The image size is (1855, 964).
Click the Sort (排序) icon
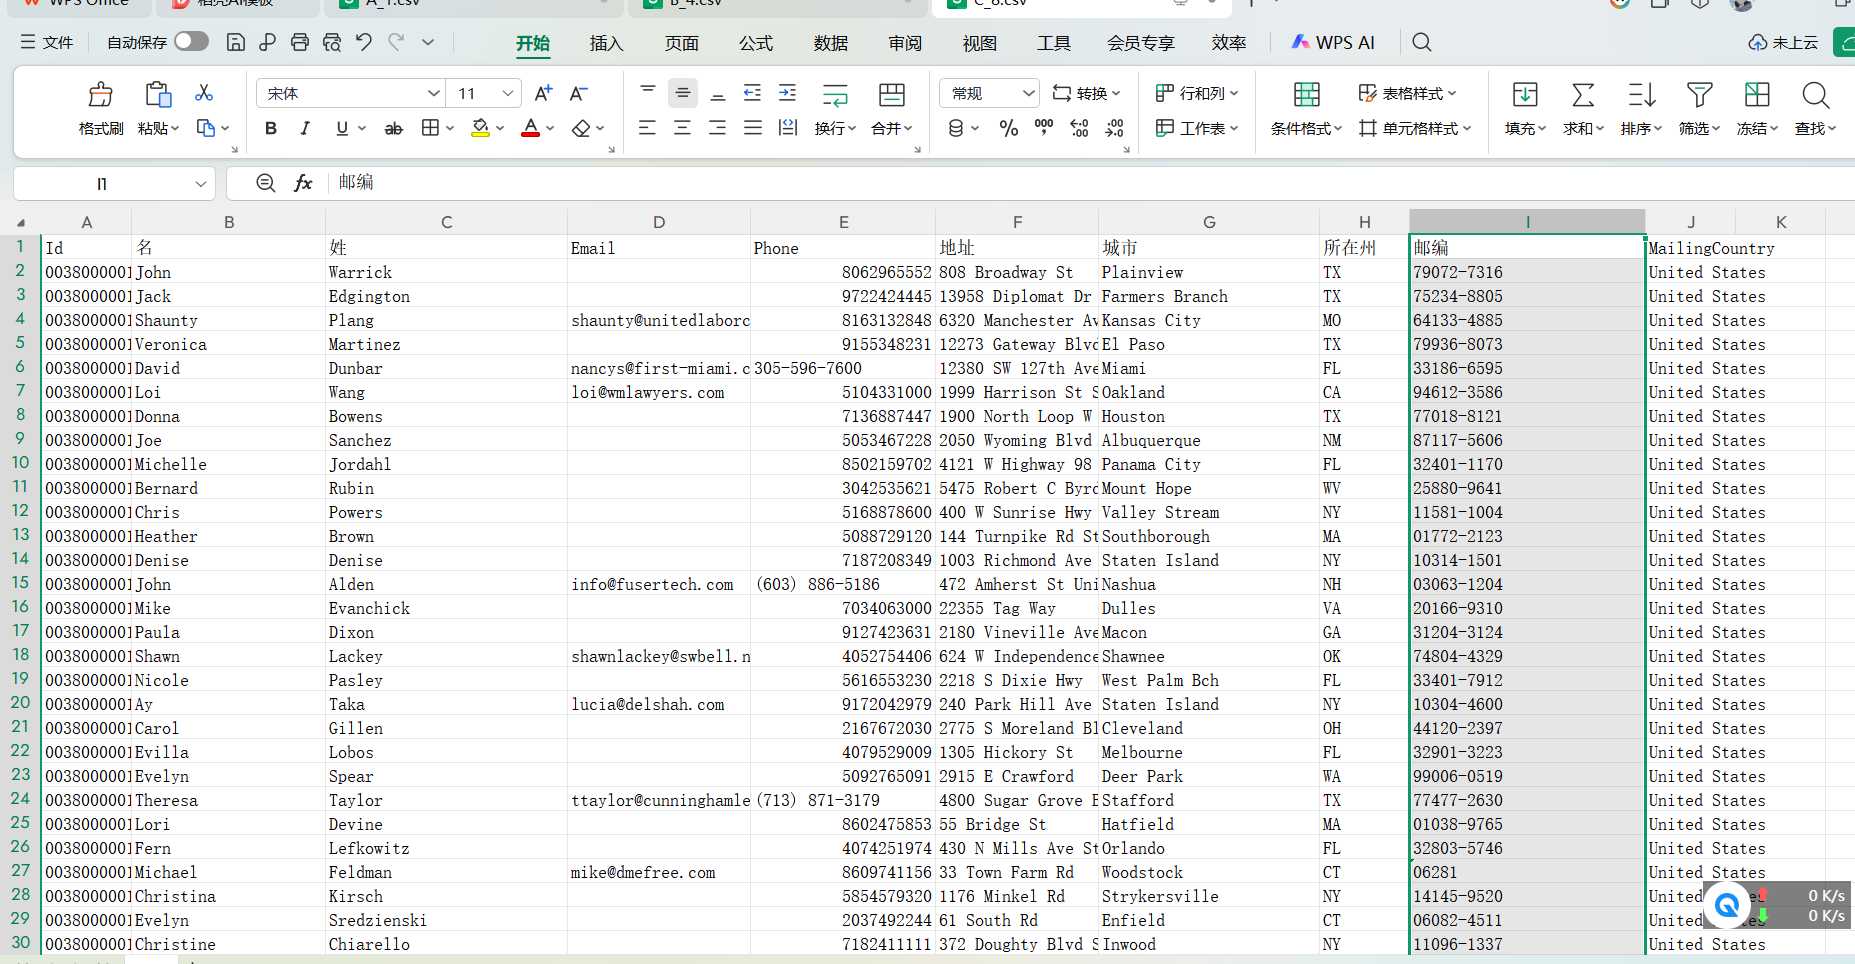1641,95
